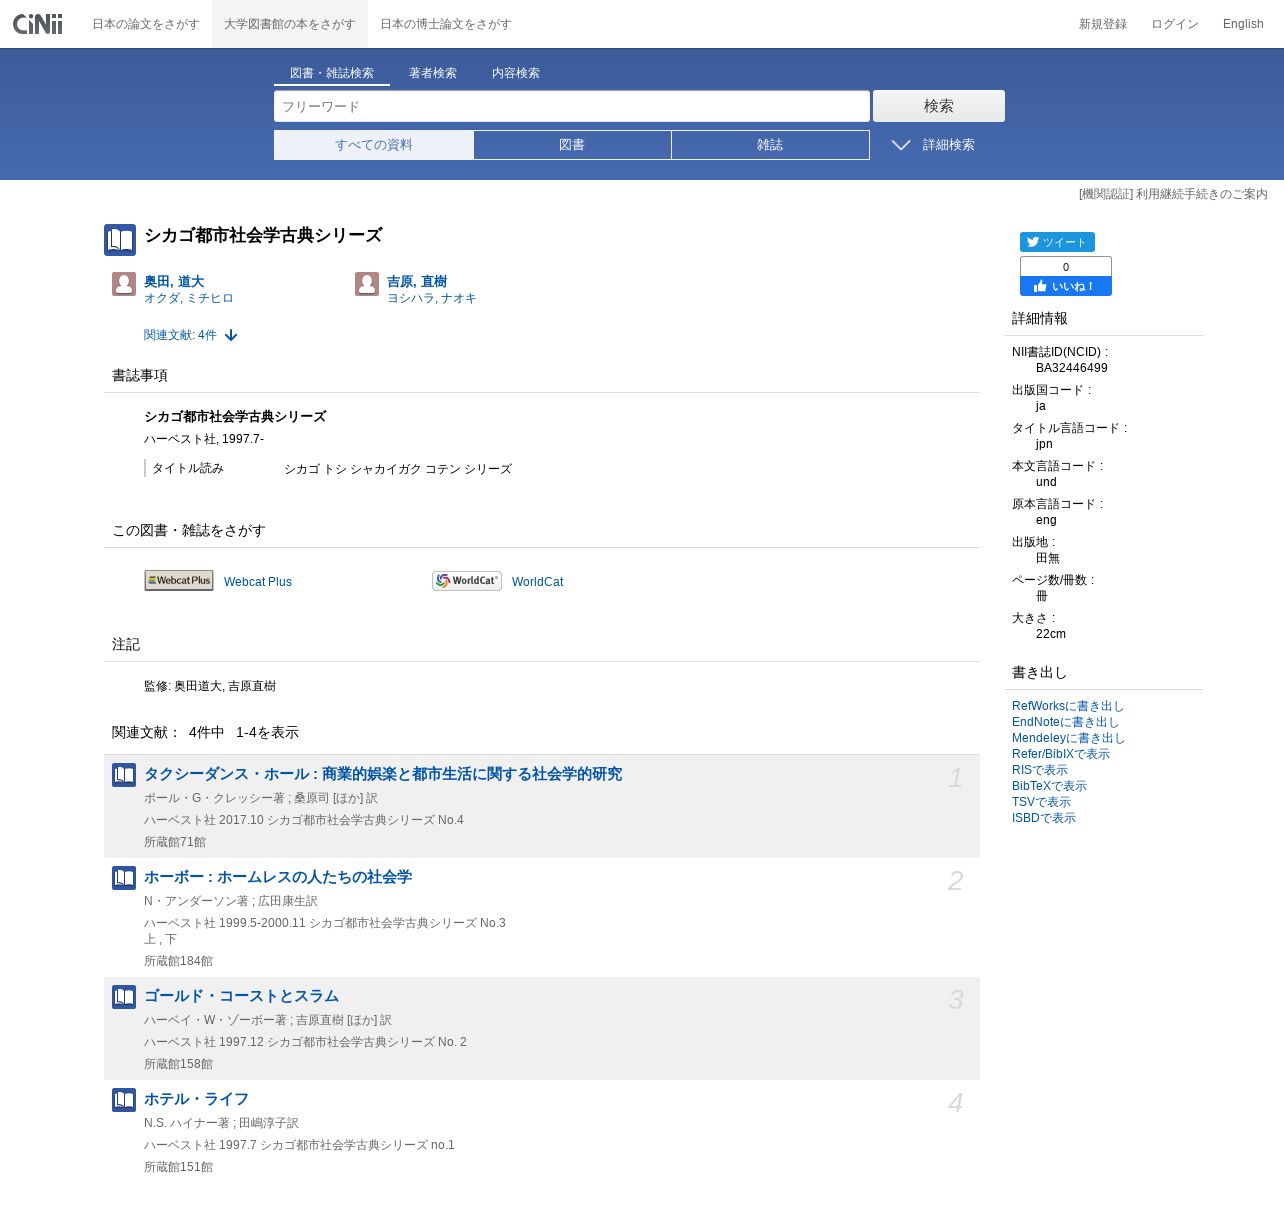Click the author avatar icon for 奥田, 道大
The height and width of the screenshot is (1215, 1284).
pos(124,284)
